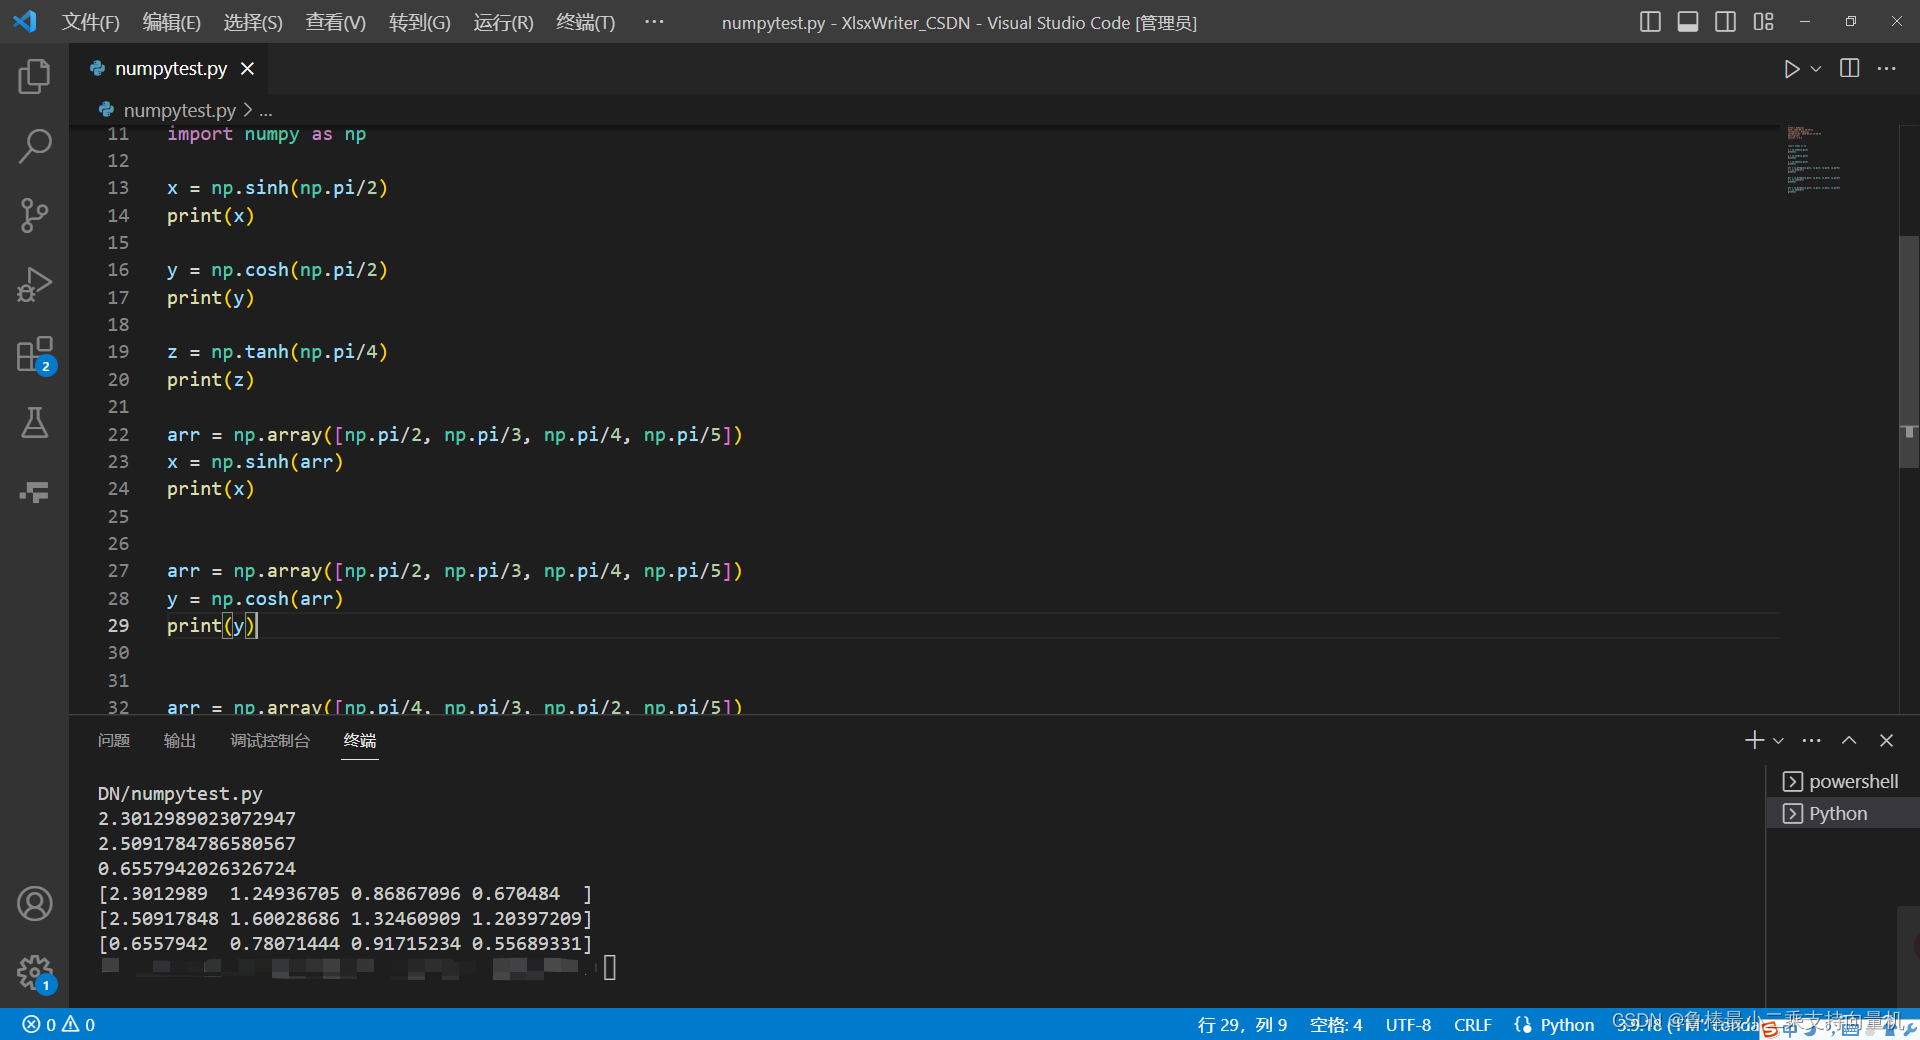Open the 运行(R) menu
The width and height of the screenshot is (1920, 1040).
coord(503,22)
